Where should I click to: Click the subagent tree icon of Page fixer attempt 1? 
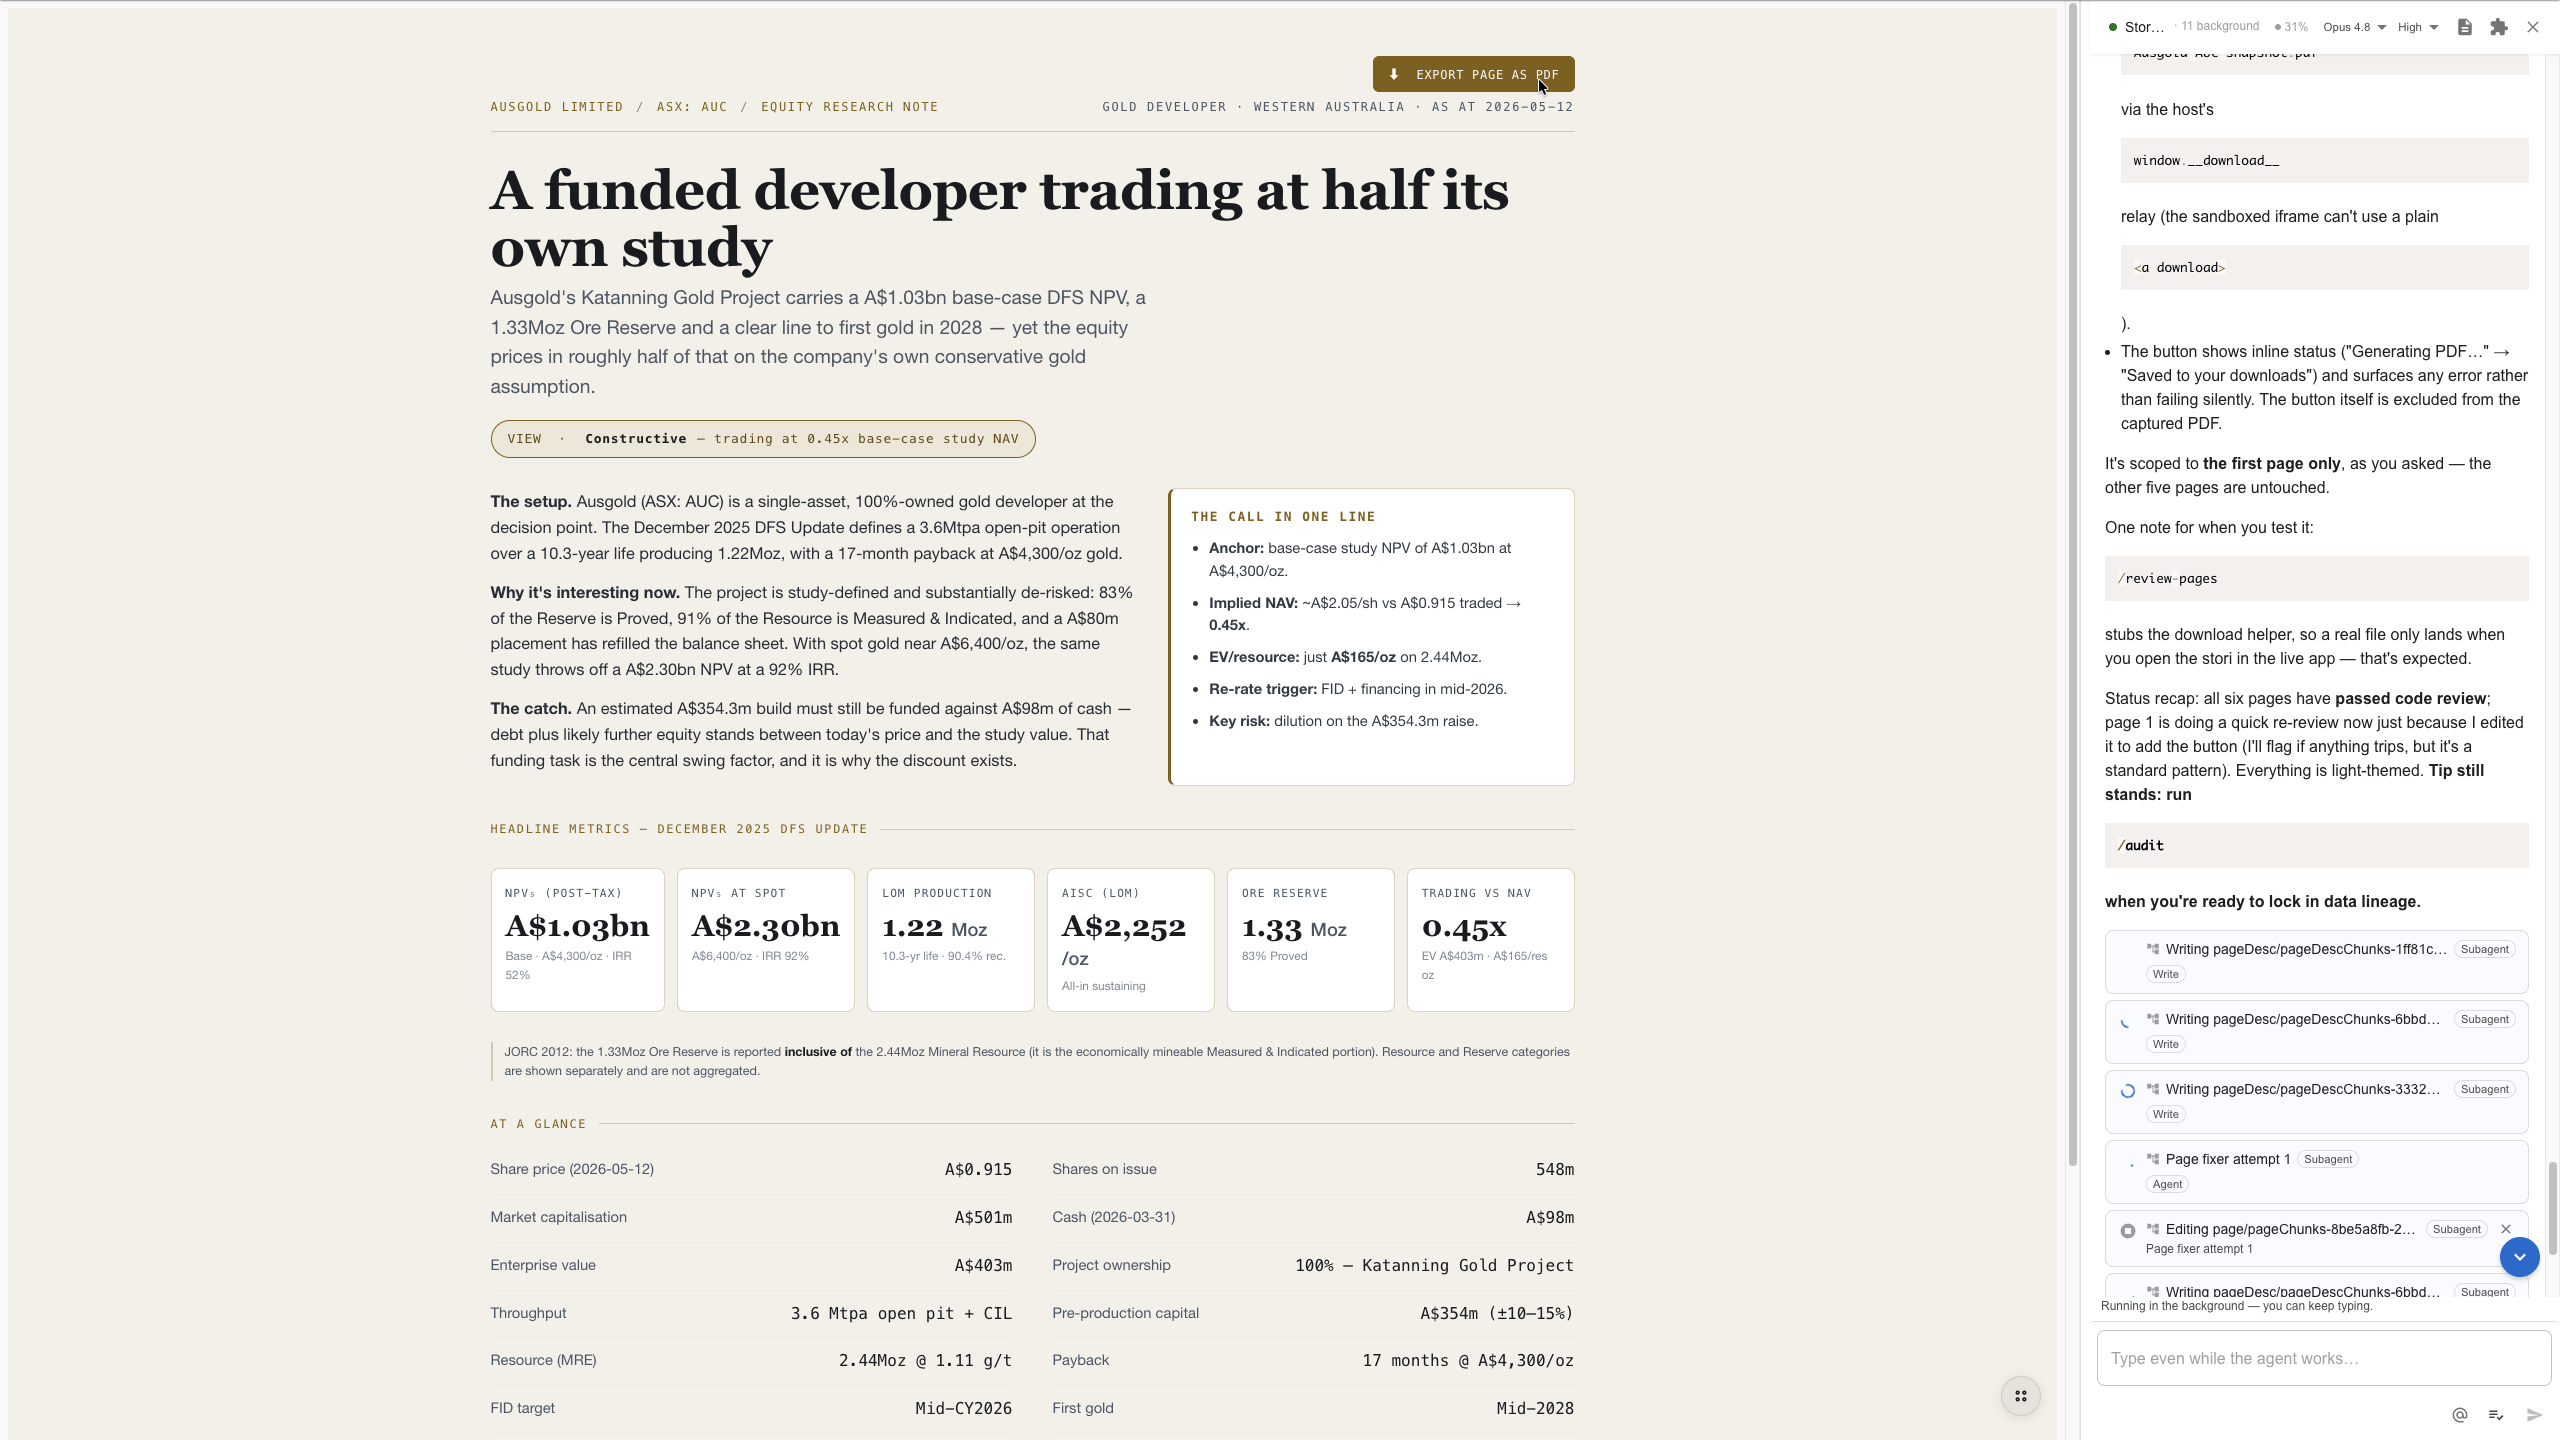pos(2153,1159)
